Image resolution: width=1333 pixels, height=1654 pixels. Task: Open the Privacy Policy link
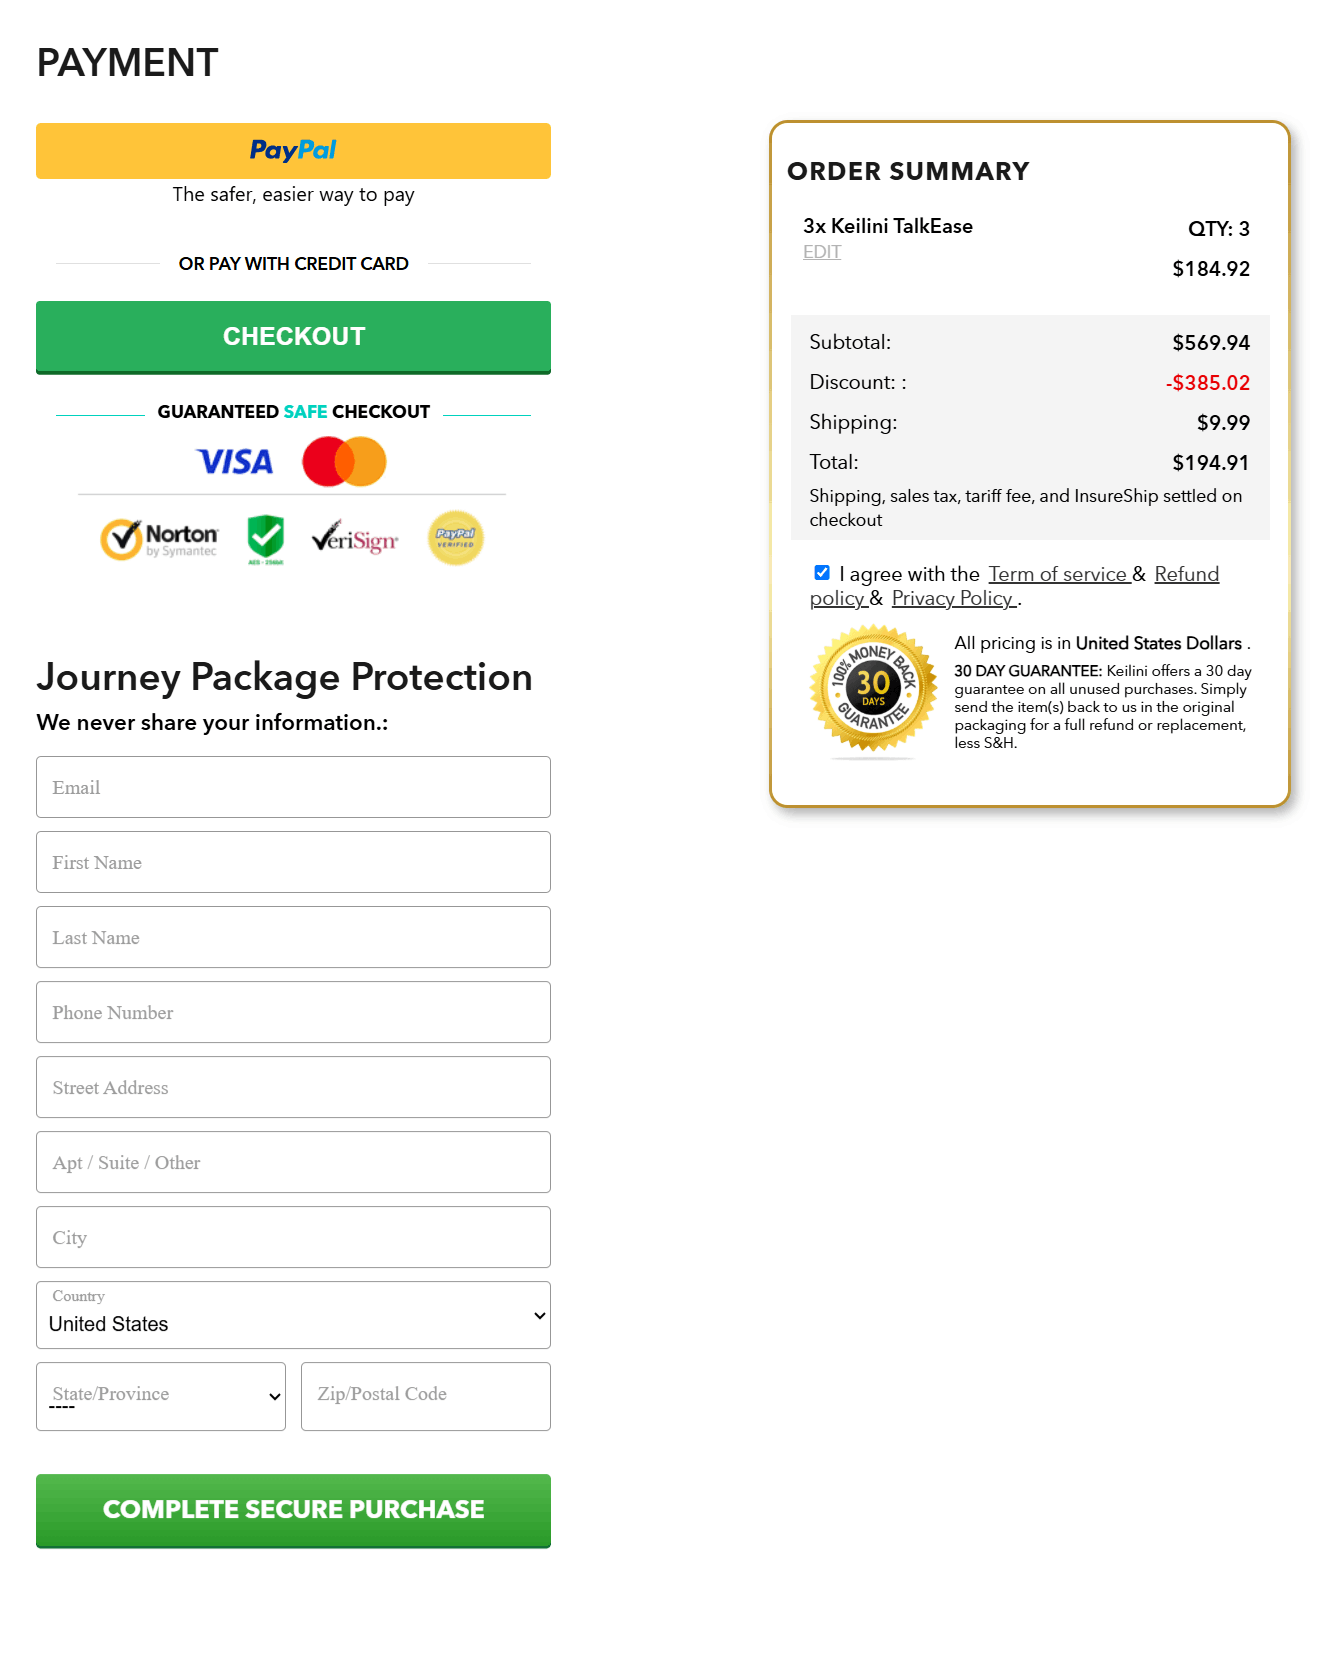[953, 598]
